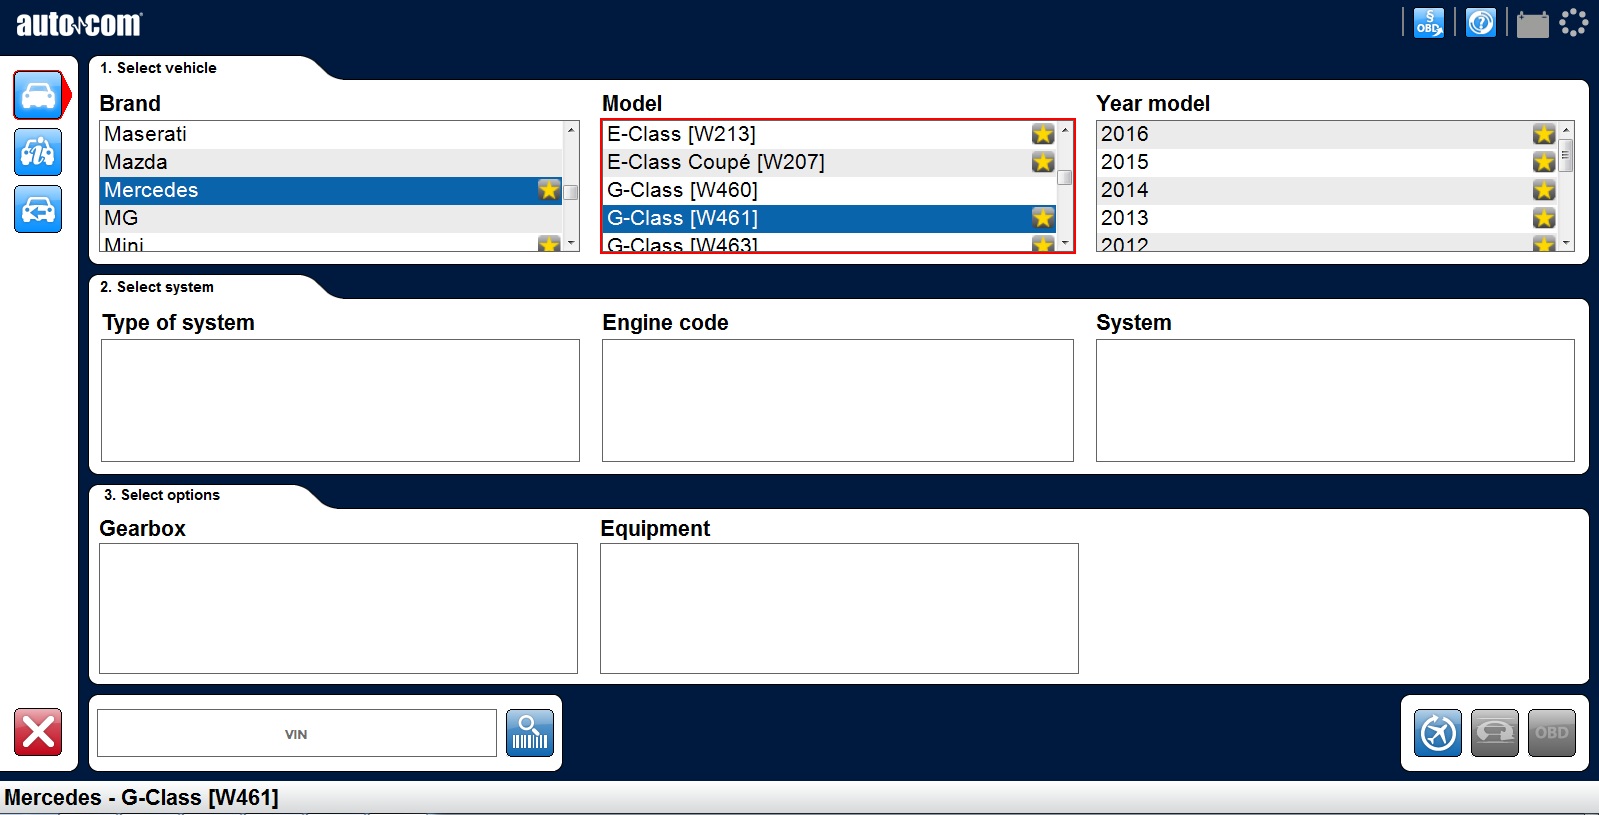Click the car with back arrow icon
1599x815 pixels.
(38, 209)
